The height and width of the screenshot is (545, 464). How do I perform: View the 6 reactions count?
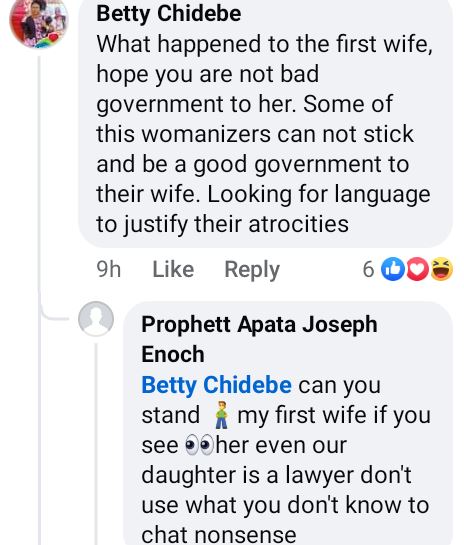pos(368,269)
